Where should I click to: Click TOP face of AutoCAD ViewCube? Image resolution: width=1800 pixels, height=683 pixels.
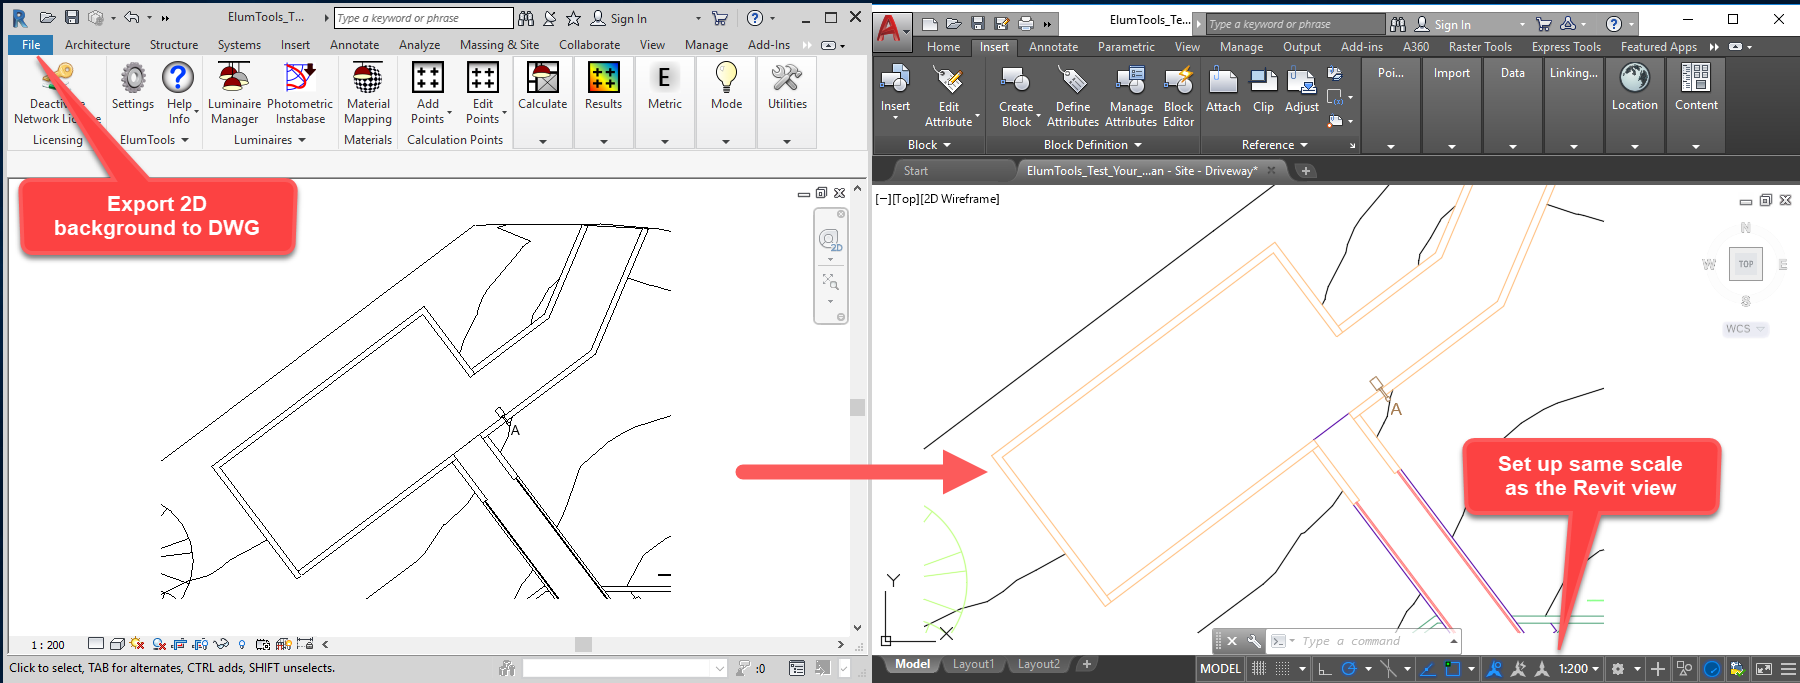click(1746, 264)
